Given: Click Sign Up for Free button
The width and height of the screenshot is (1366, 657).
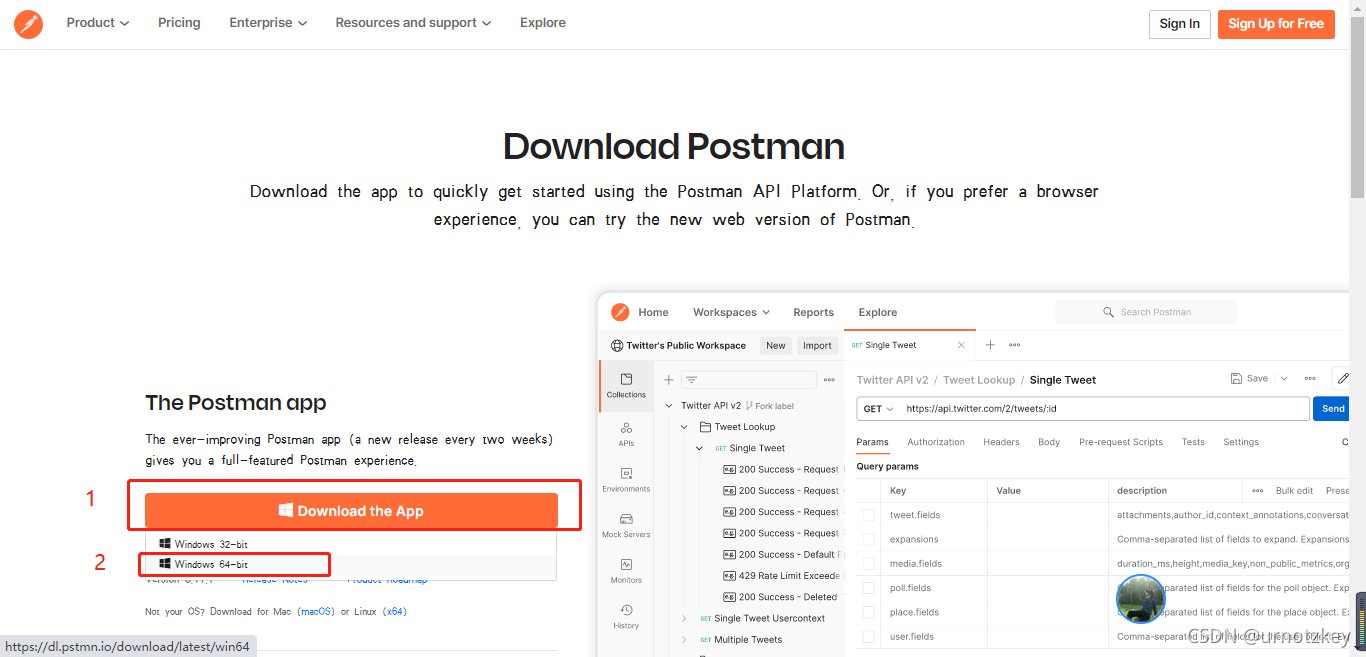Looking at the screenshot, I should pos(1276,24).
